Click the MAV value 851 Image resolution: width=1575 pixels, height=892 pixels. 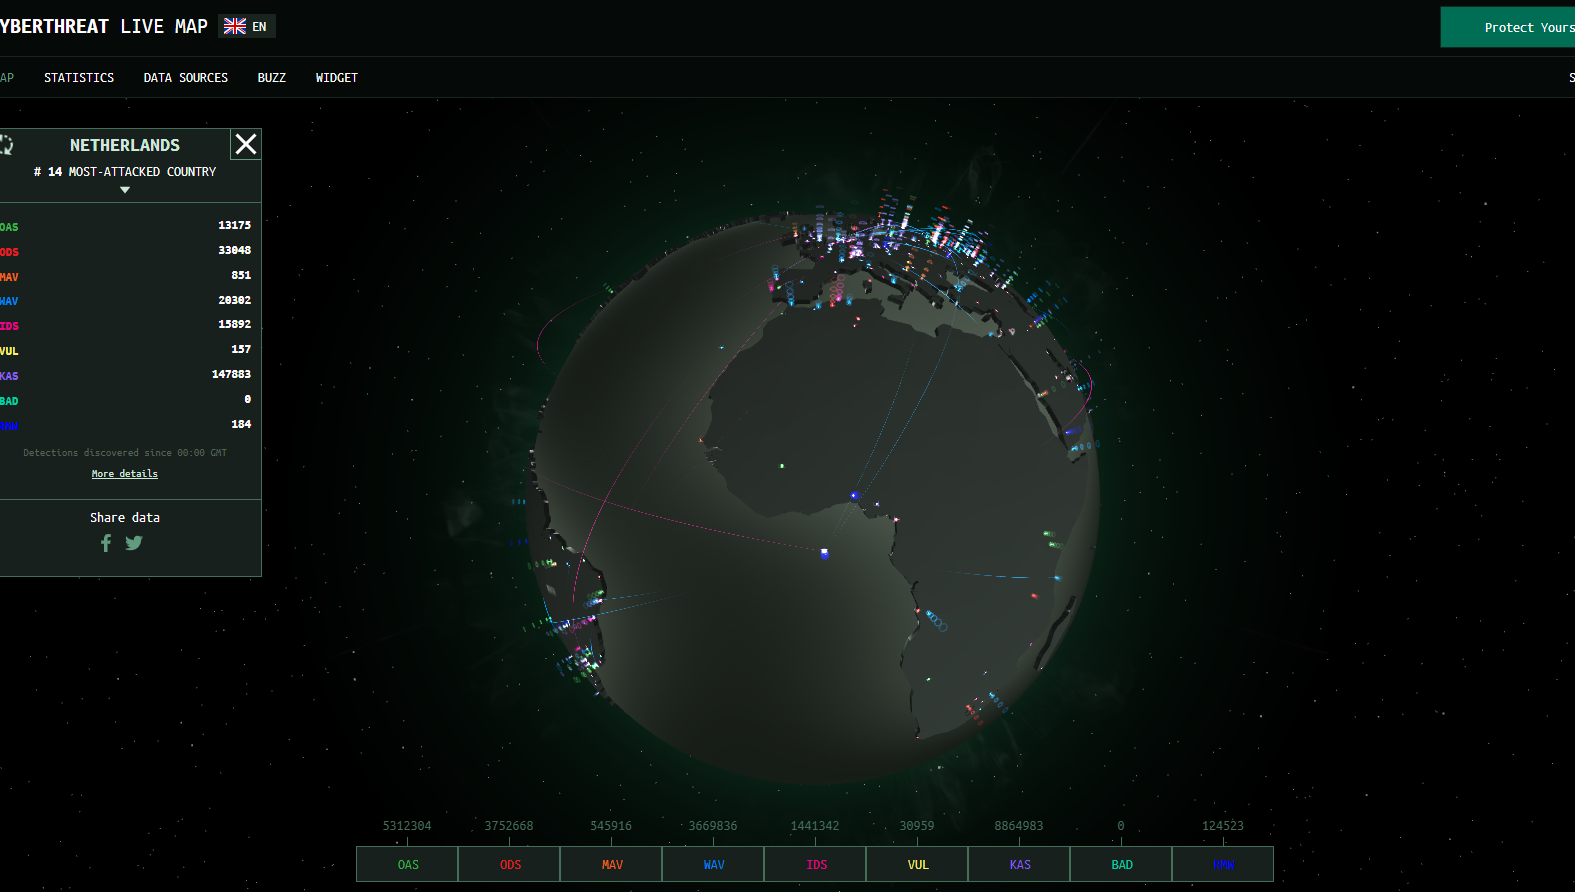(241, 275)
